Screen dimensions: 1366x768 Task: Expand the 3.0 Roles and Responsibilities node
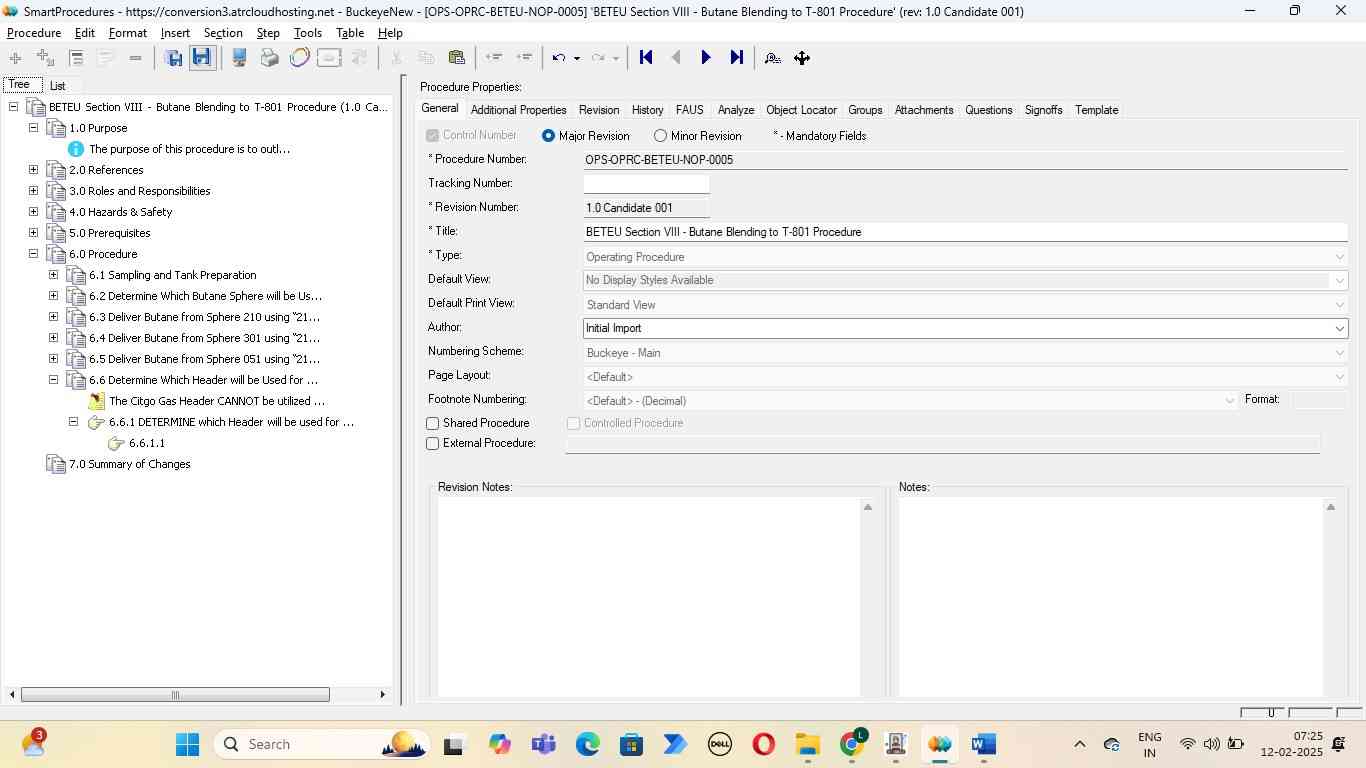coord(33,191)
